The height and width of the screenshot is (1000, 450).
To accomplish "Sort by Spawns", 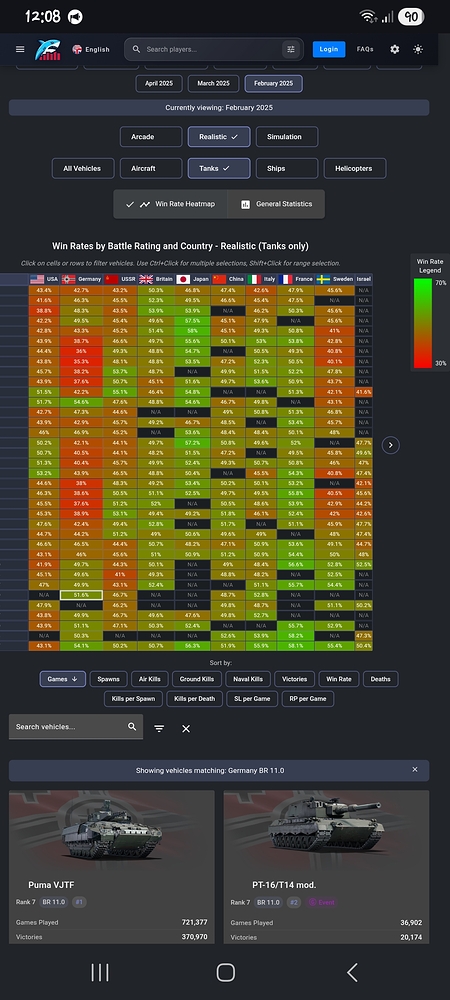I will [108, 679].
